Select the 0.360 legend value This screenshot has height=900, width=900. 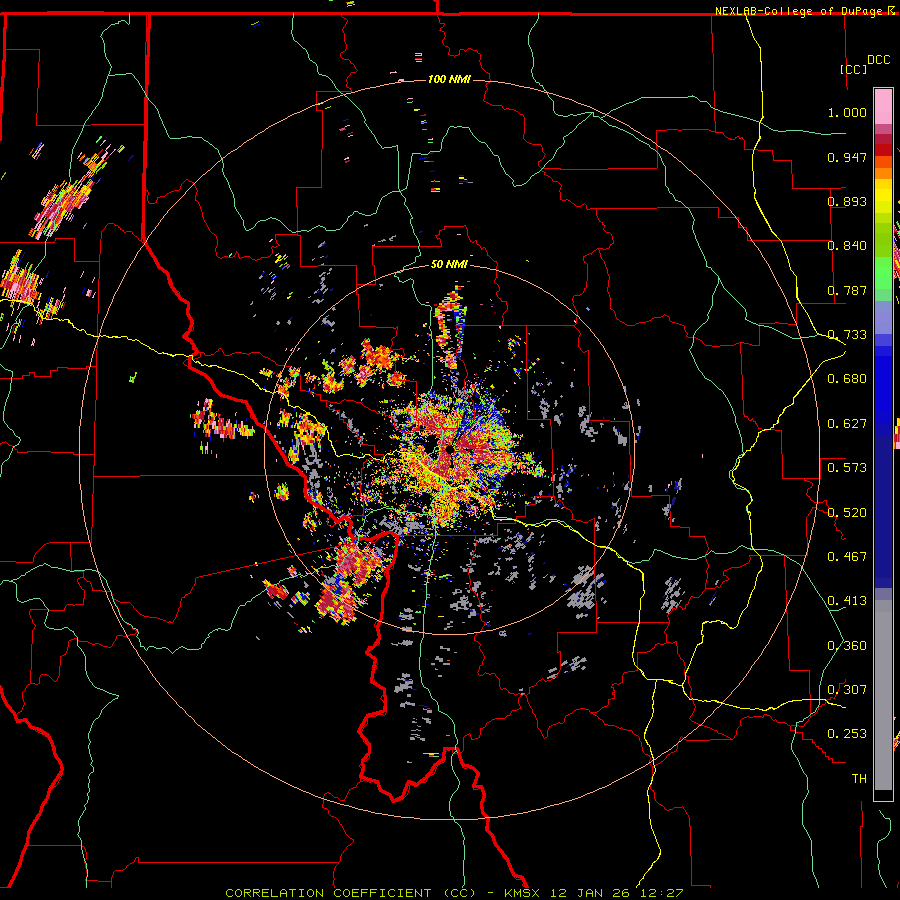(x=847, y=646)
